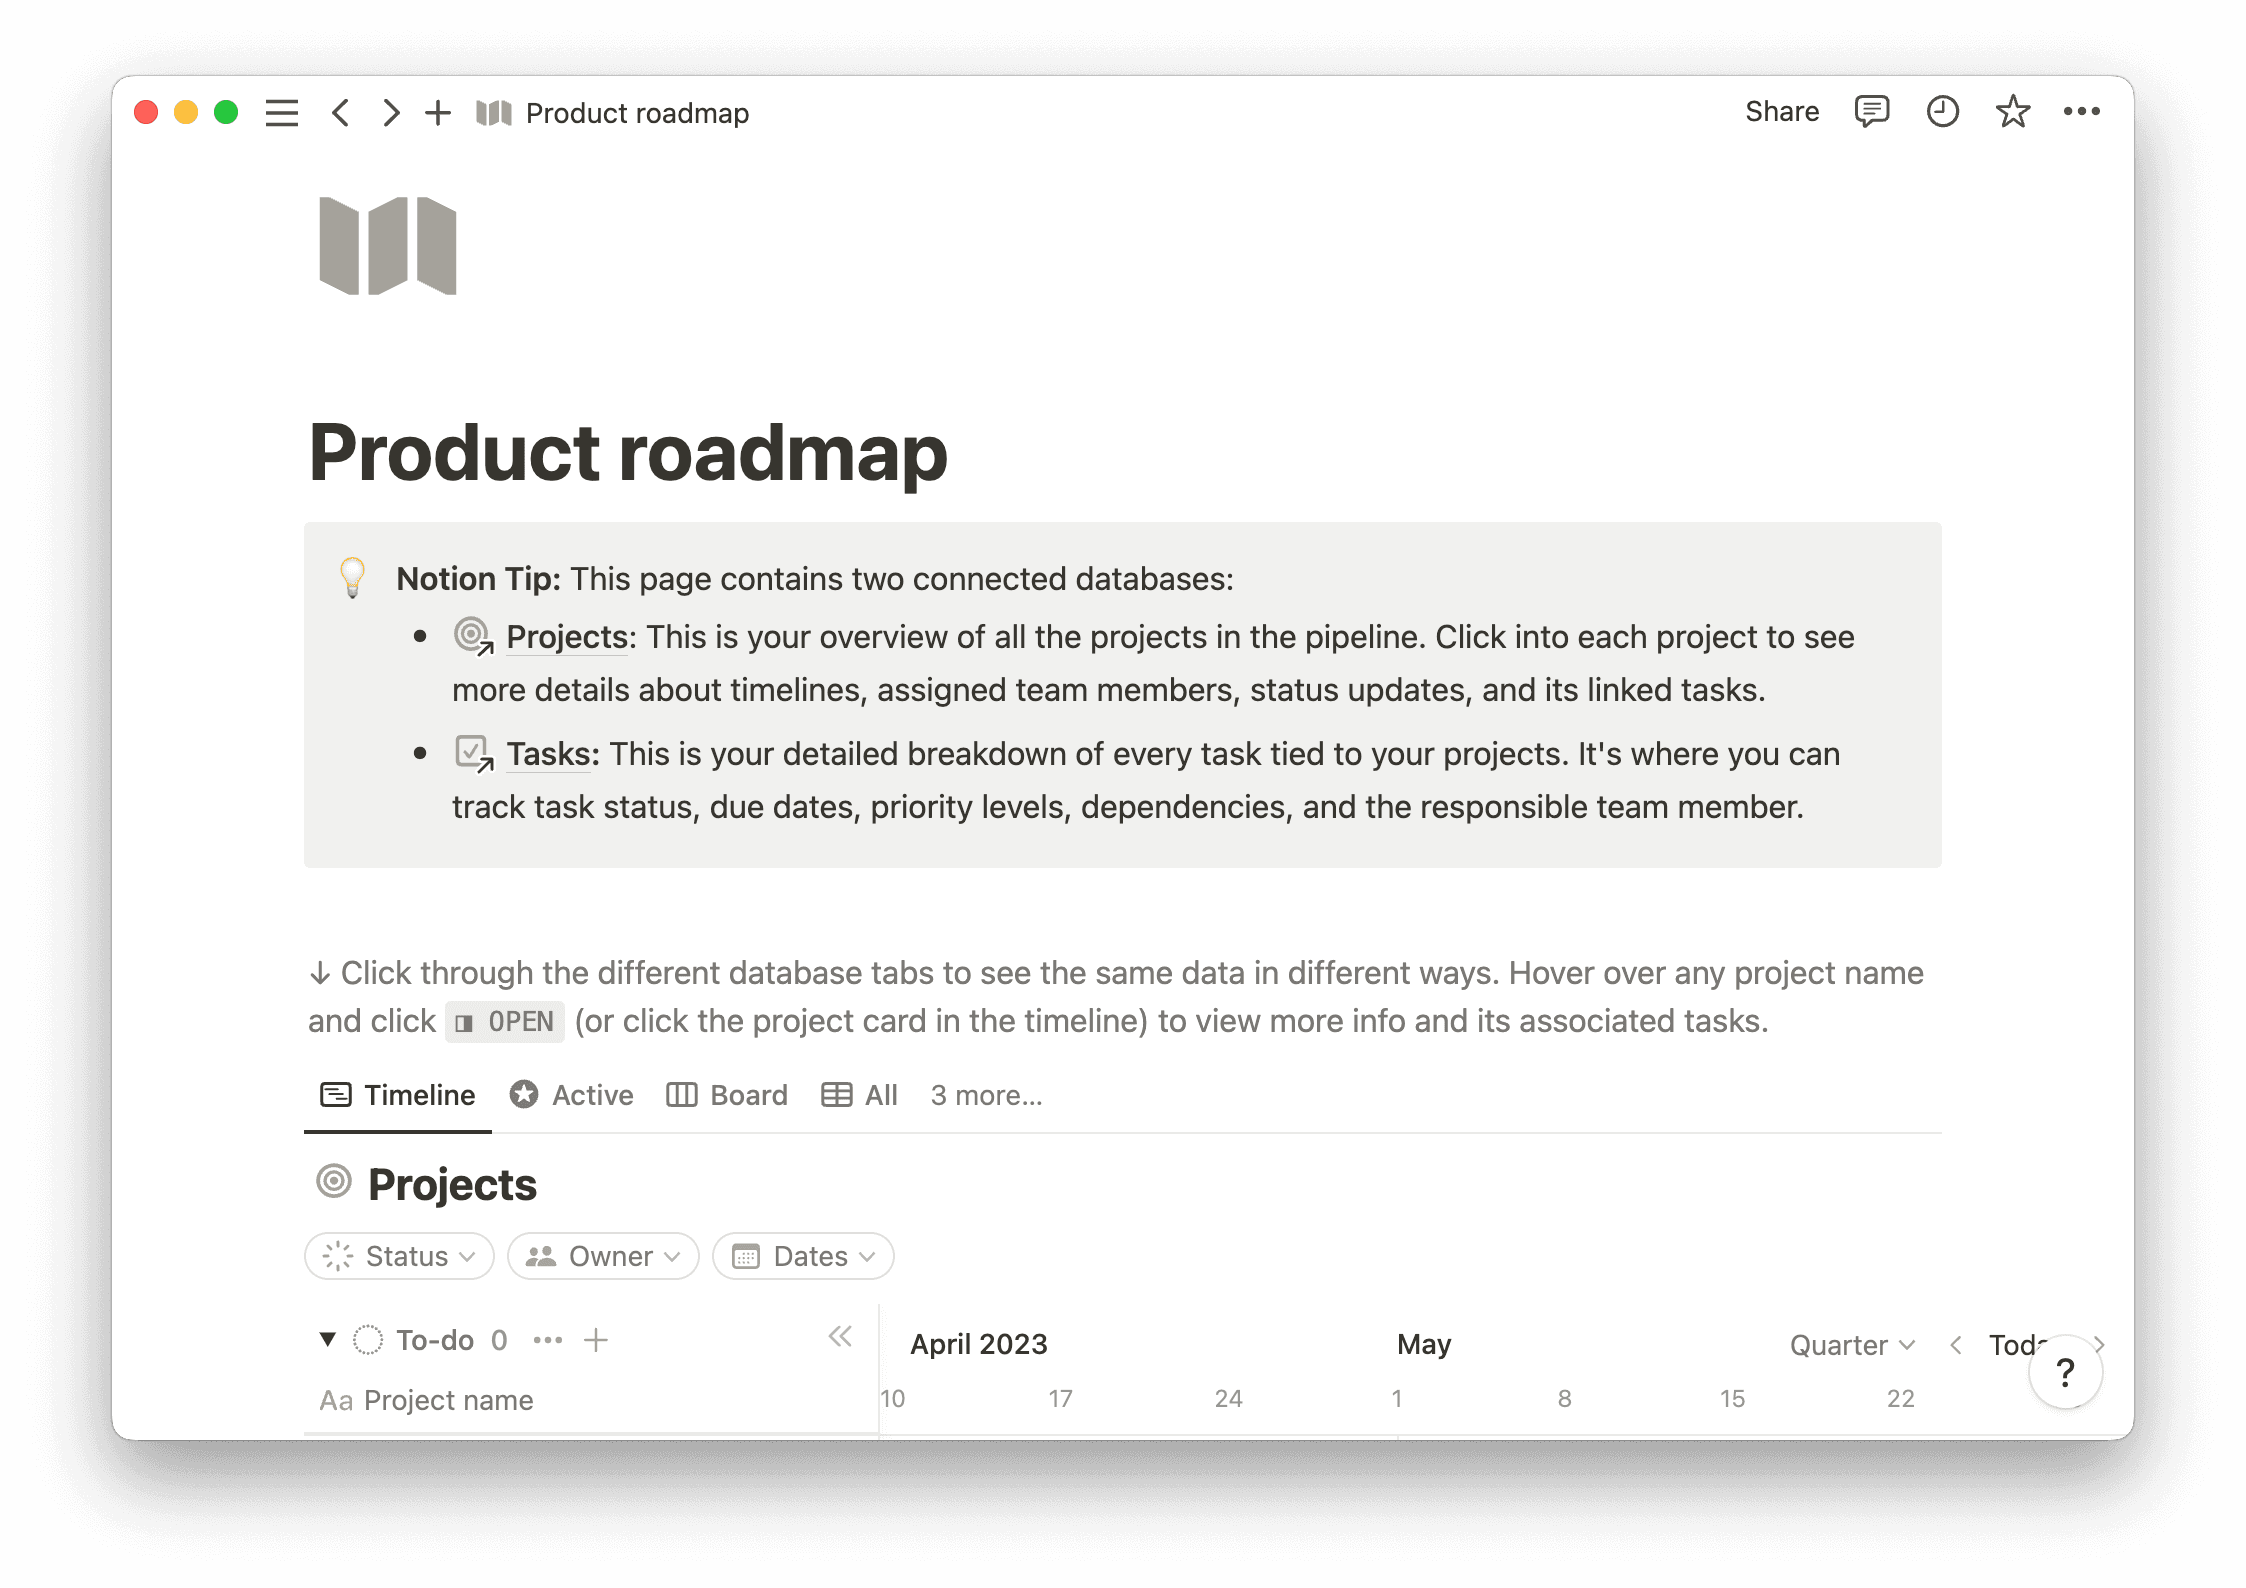
Task: Collapse the table pane with the double chevron
Action: point(840,1337)
